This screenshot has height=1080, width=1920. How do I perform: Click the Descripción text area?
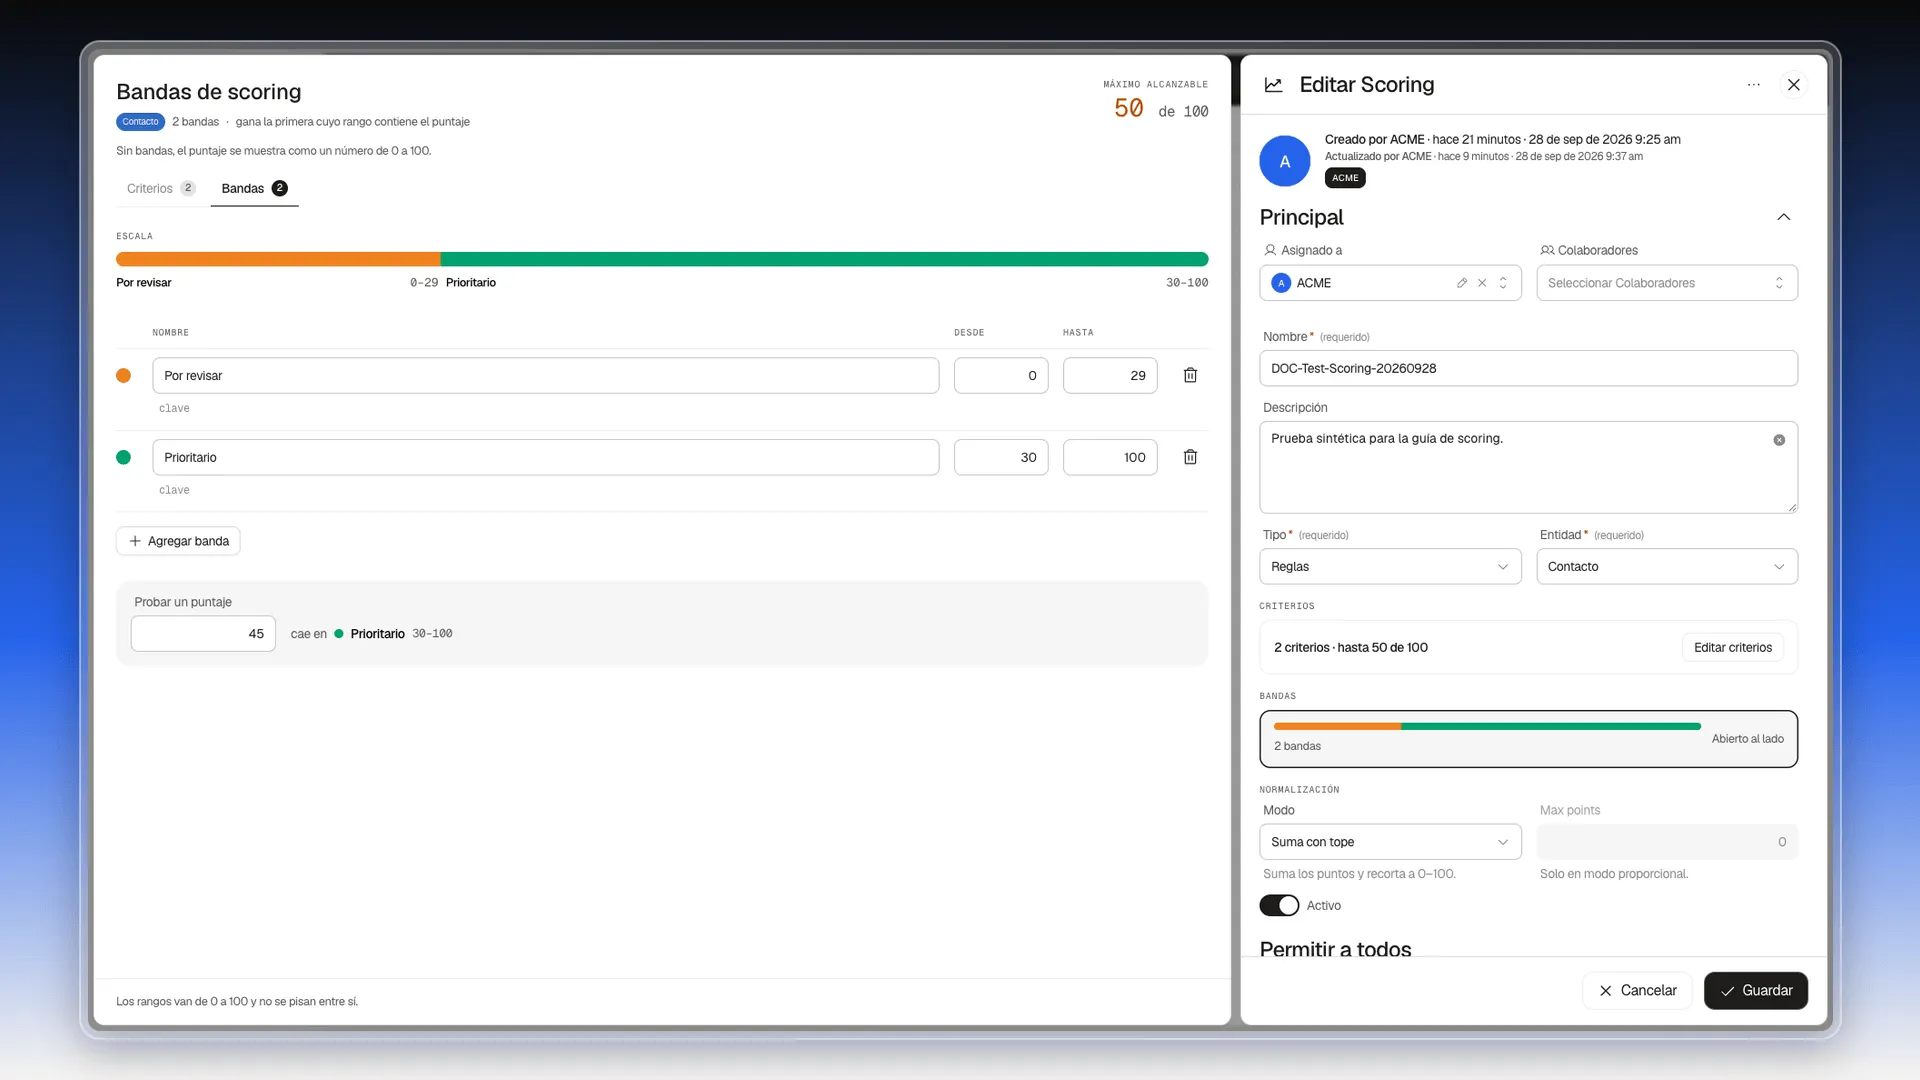pos(1528,467)
